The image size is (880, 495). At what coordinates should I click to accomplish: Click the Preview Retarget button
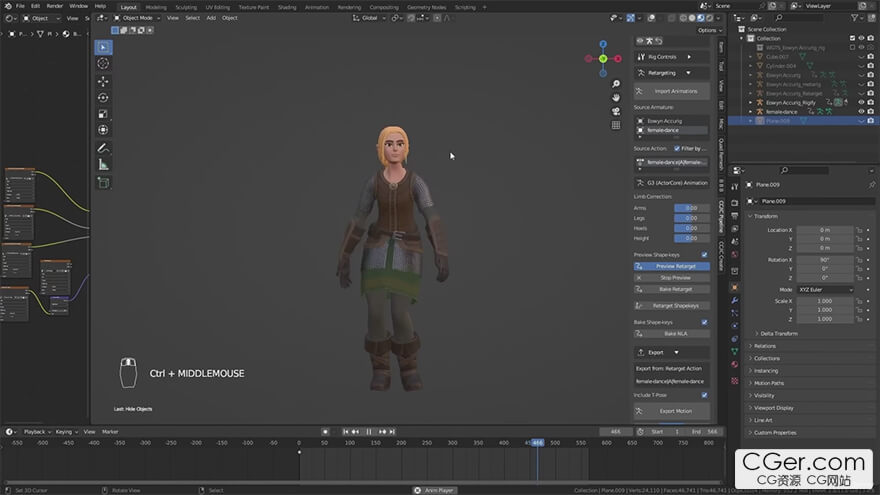pos(672,266)
